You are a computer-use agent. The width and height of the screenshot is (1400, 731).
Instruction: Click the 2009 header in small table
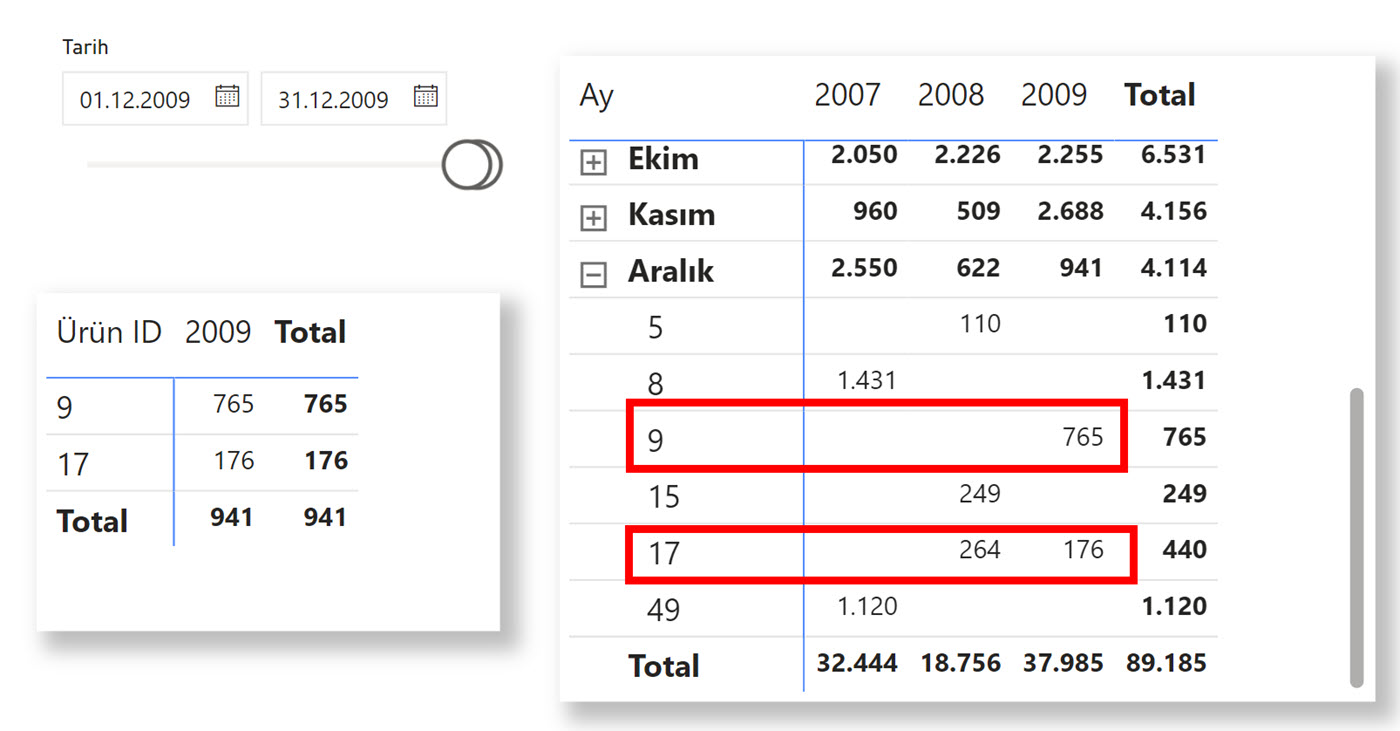click(218, 332)
